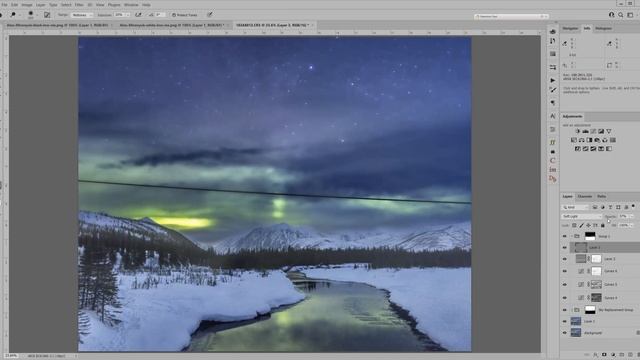
Task: Switch to the Channels tab
Action: 585,196
